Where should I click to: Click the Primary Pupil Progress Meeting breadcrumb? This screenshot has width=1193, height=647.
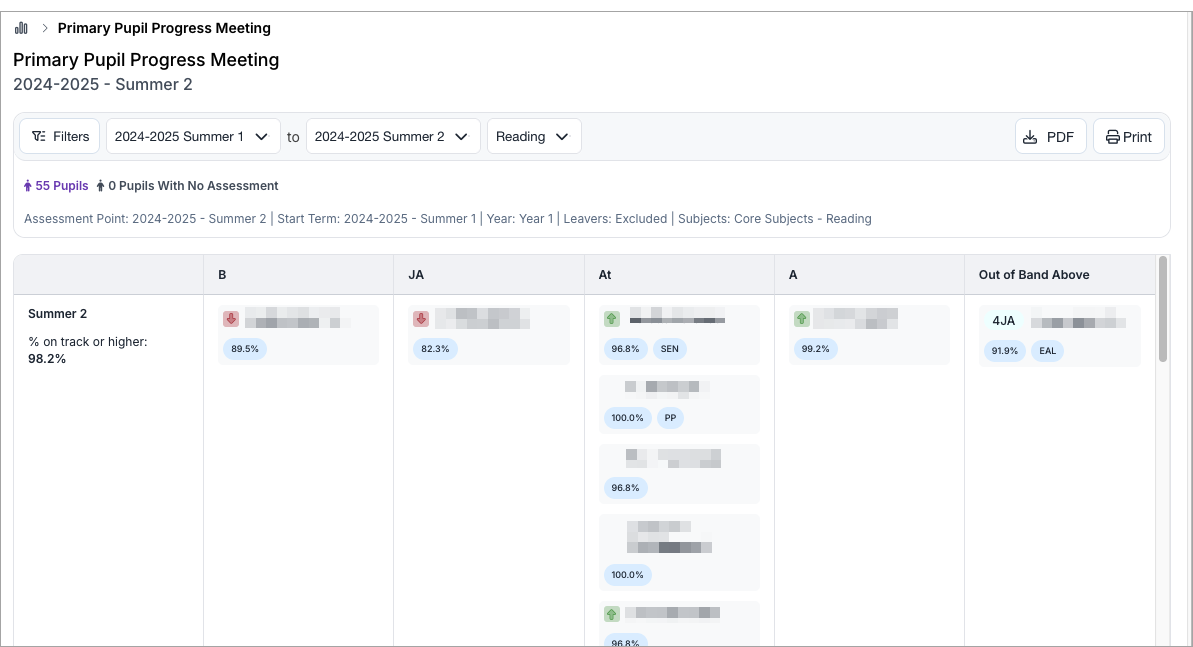point(164,28)
